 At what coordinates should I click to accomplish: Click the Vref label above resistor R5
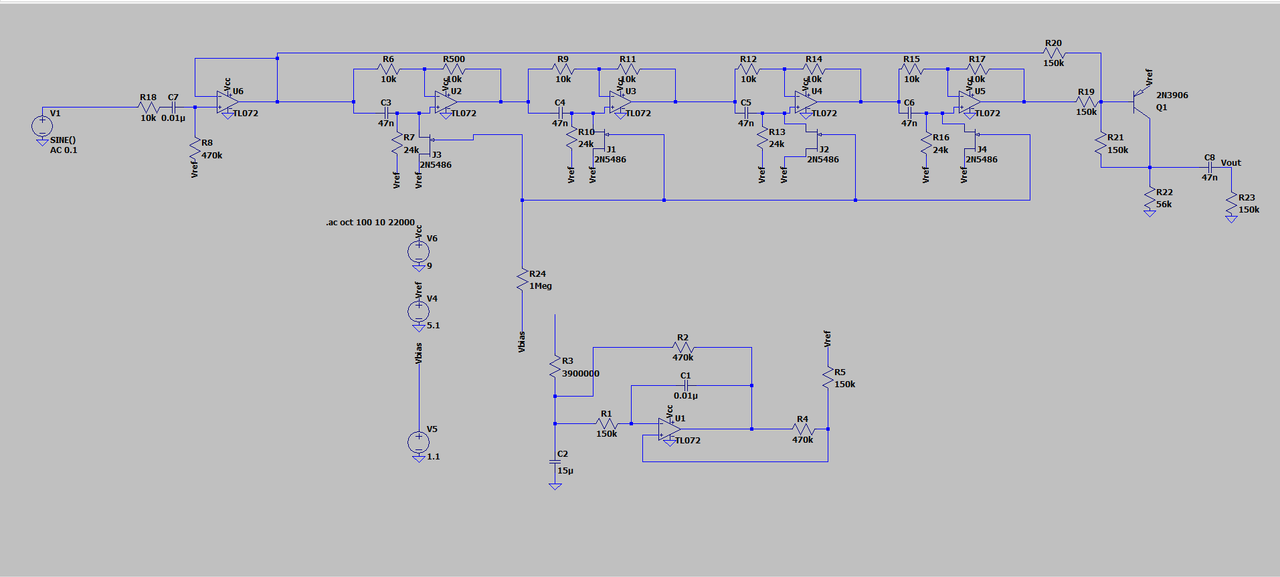827,339
